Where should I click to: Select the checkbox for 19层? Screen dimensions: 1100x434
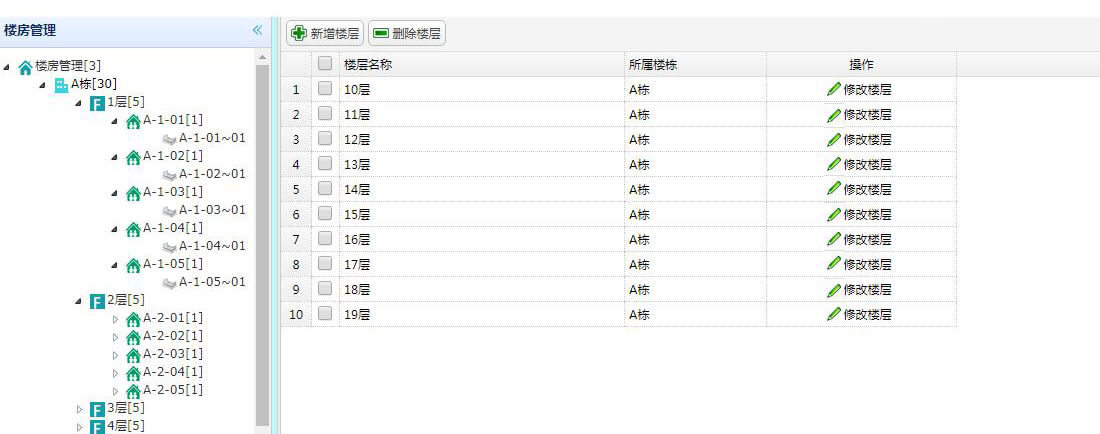(325, 314)
